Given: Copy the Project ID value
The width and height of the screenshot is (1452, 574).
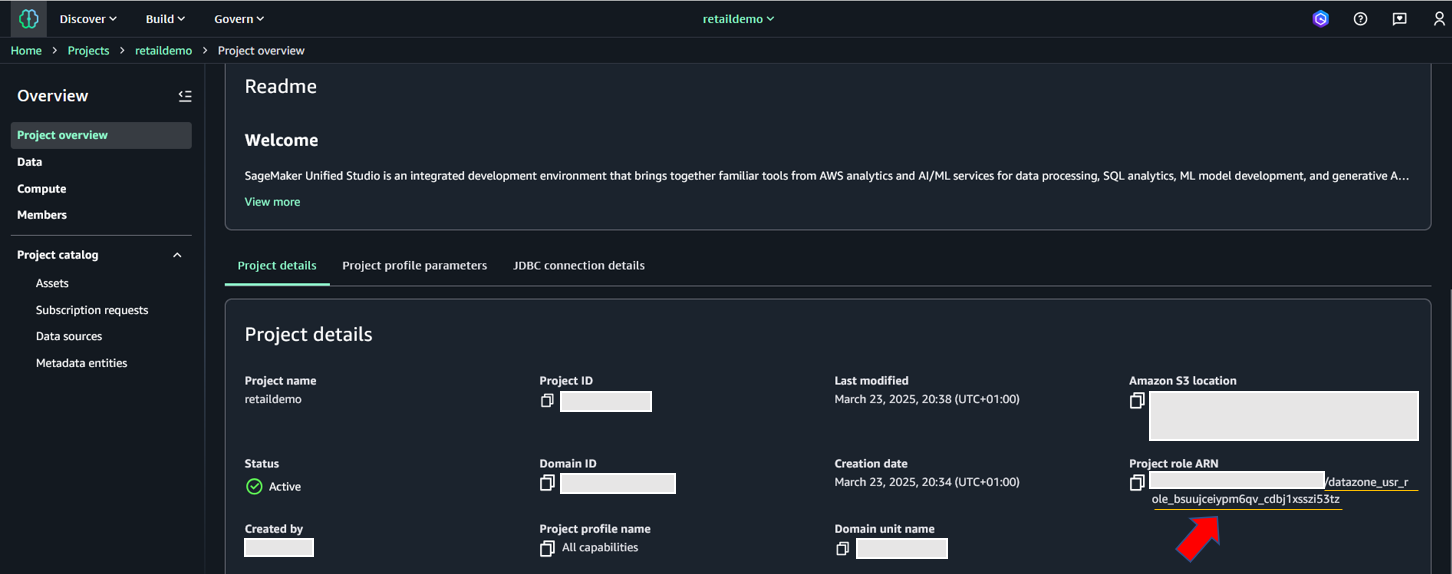Looking at the screenshot, I should pyautogui.click(x=547, y=401).
